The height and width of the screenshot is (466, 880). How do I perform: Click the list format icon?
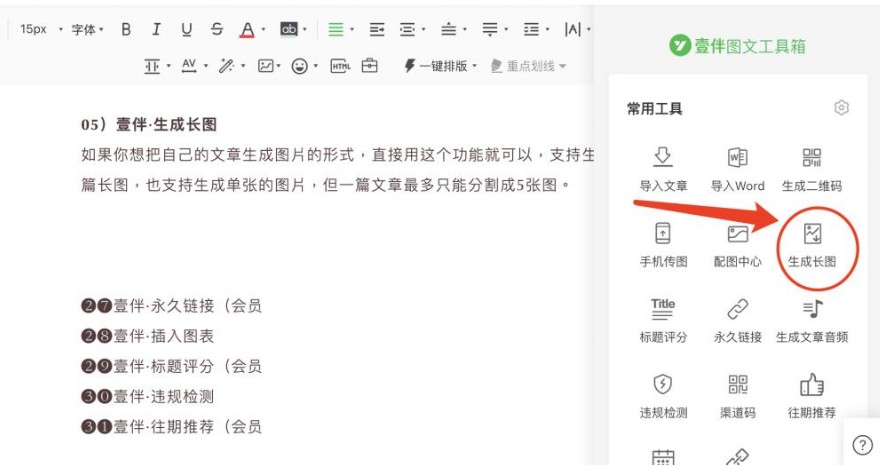[530, 29]
